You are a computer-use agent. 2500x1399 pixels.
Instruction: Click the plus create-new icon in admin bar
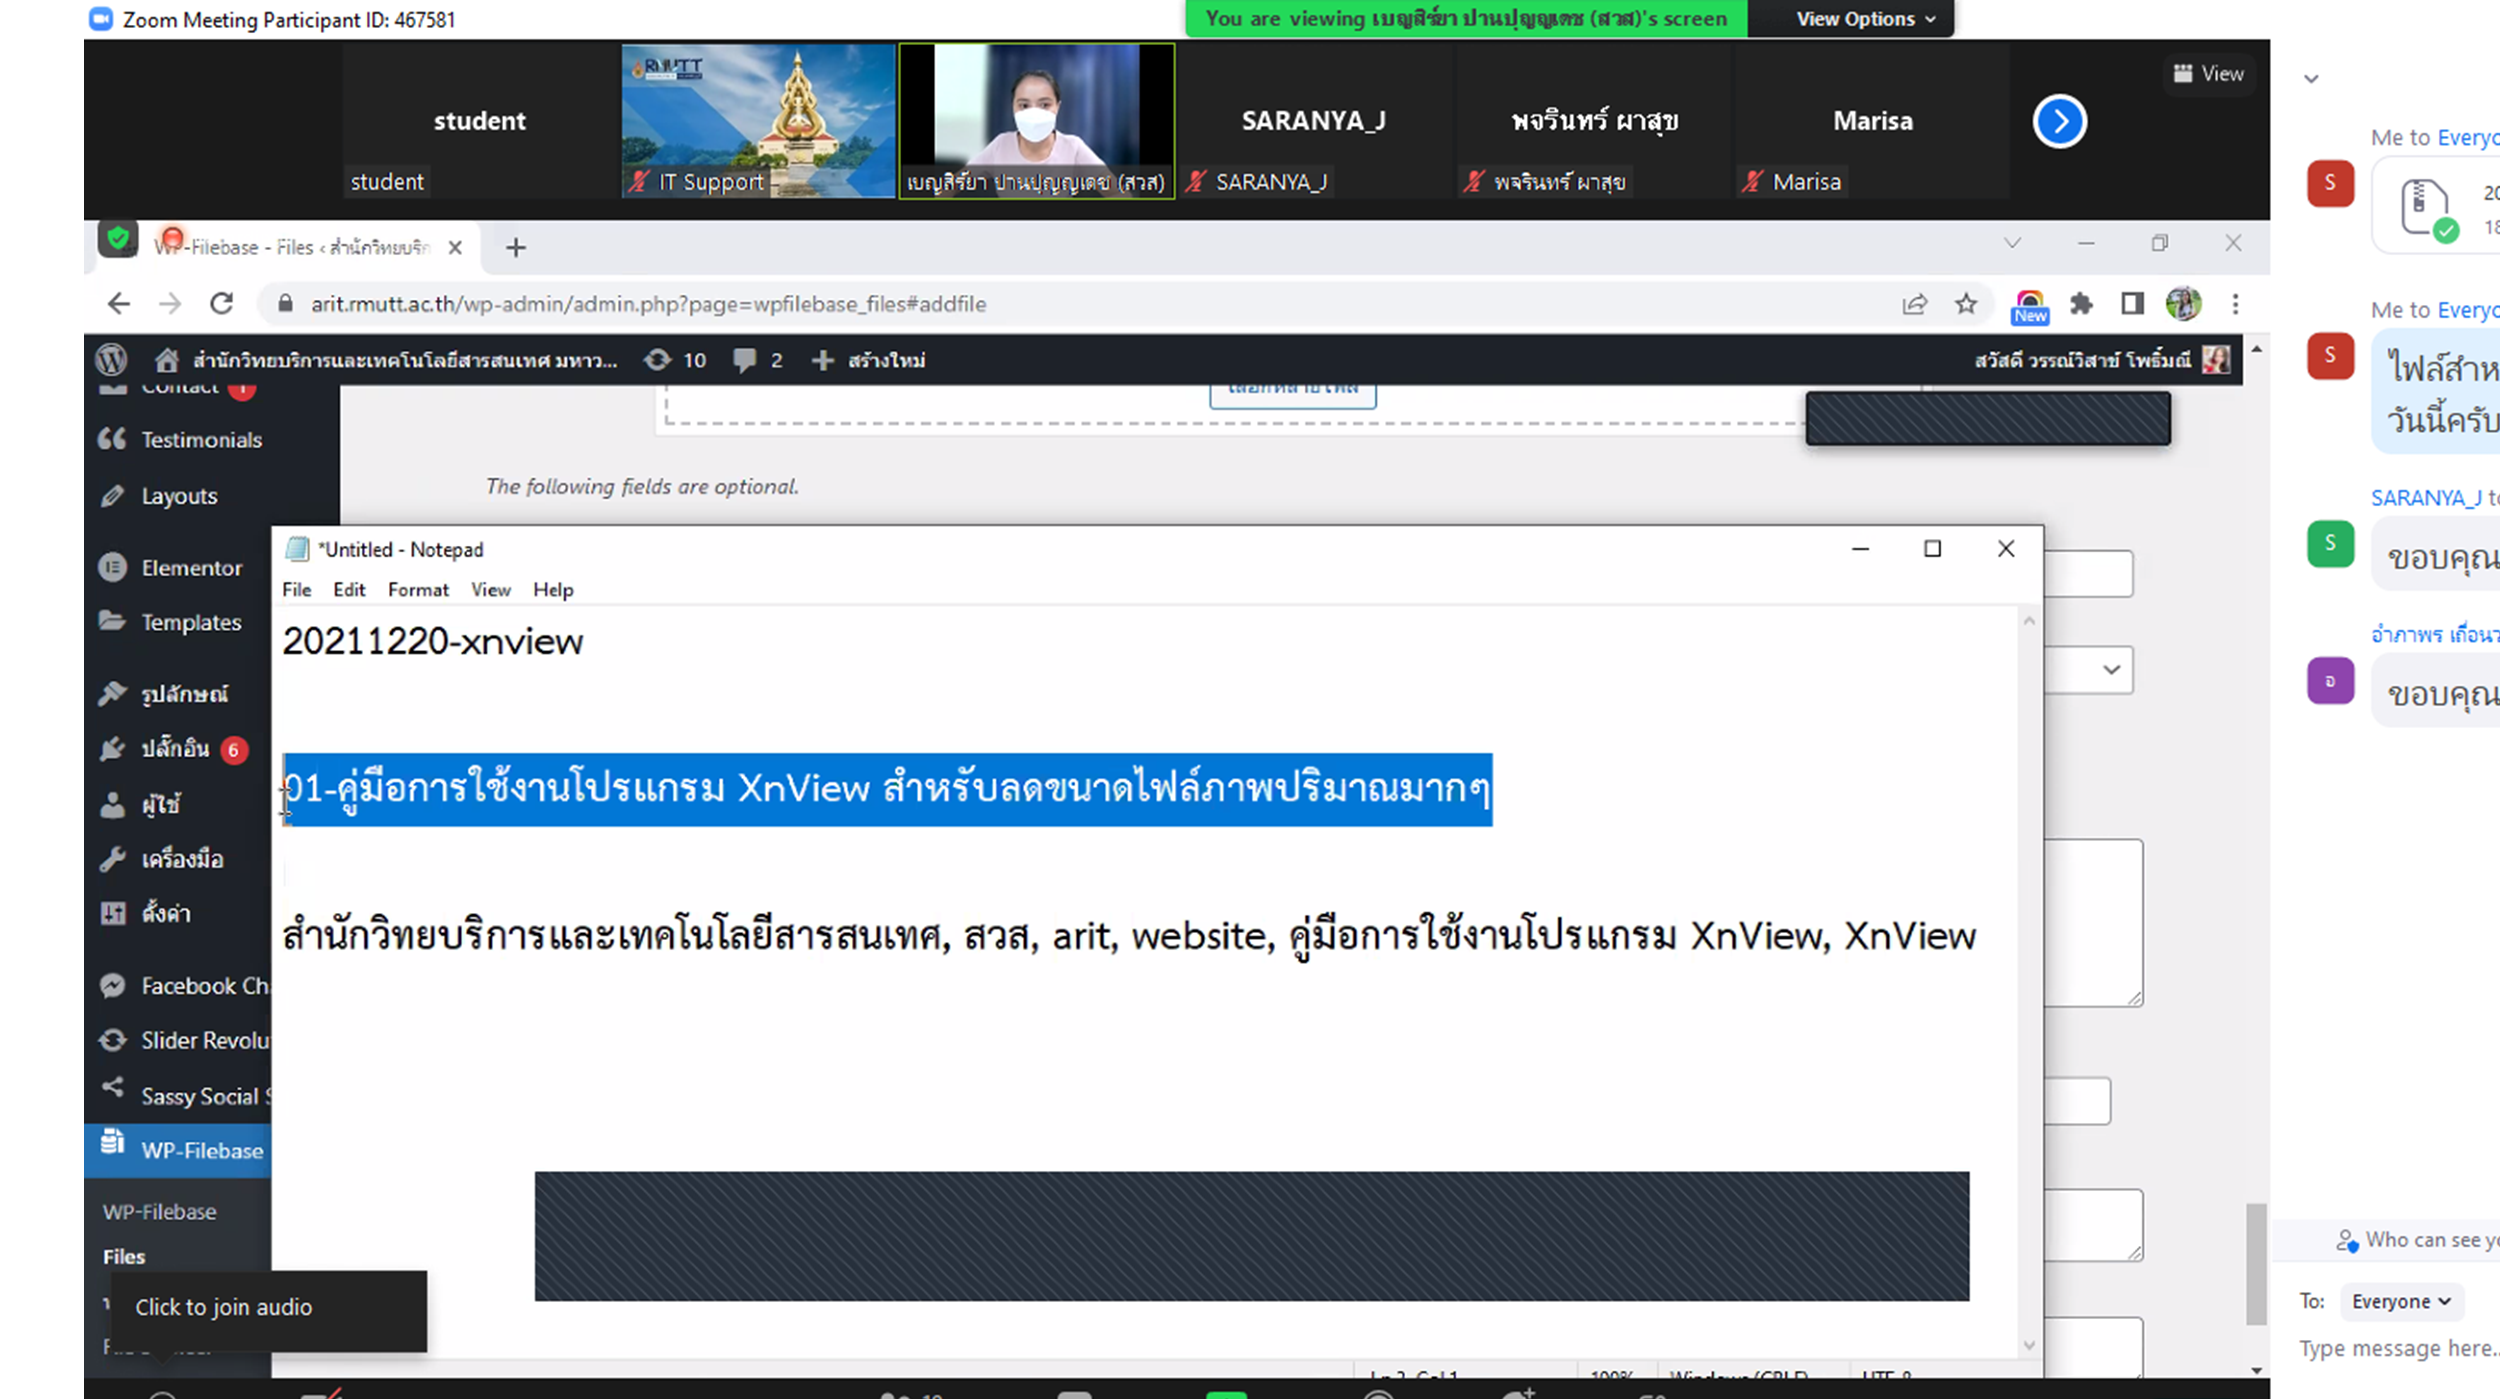[822, 360]
